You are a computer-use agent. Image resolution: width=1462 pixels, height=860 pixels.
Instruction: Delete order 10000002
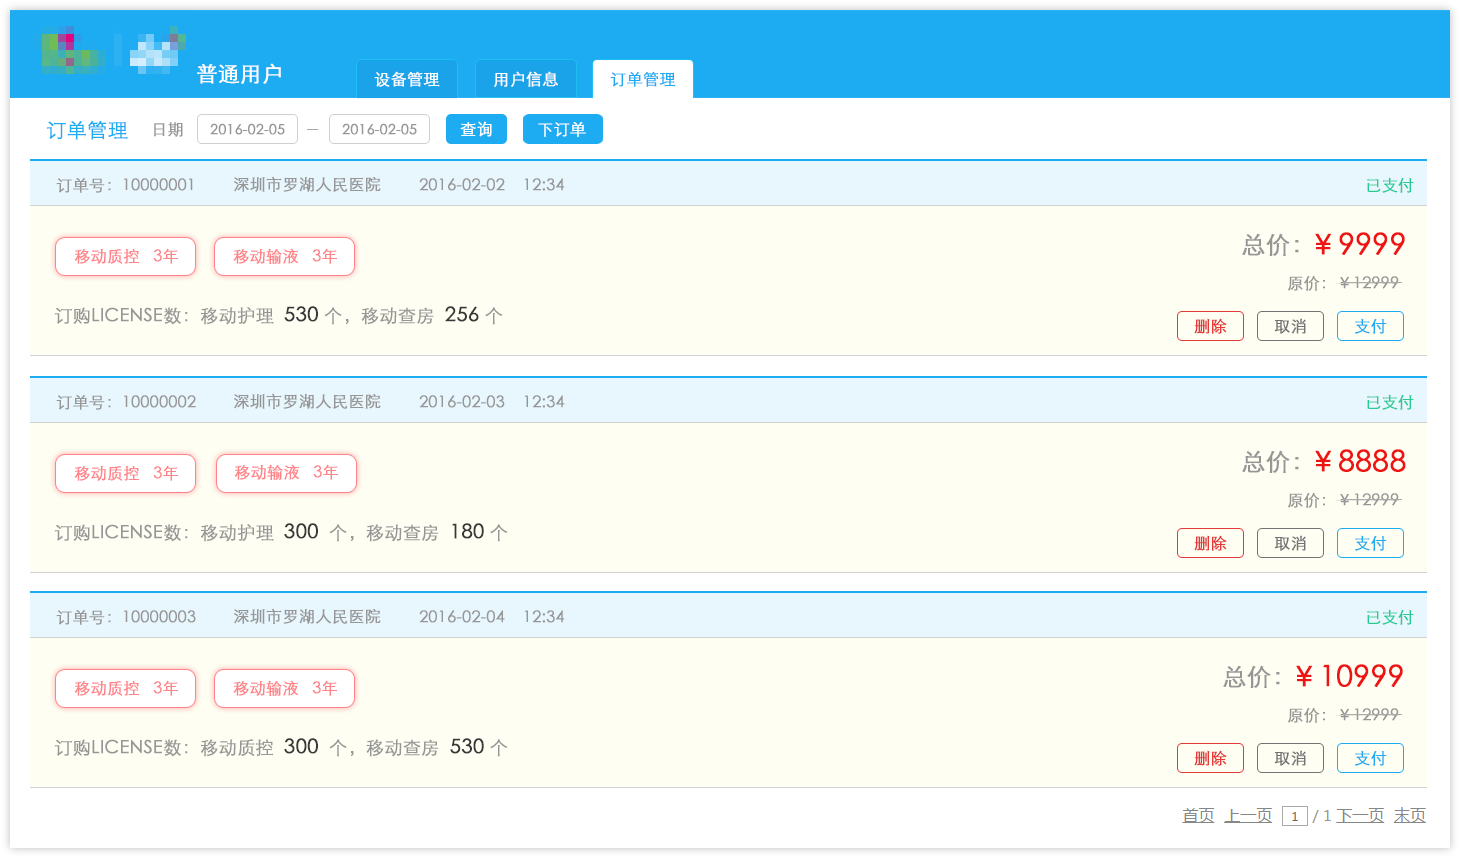1210,543
